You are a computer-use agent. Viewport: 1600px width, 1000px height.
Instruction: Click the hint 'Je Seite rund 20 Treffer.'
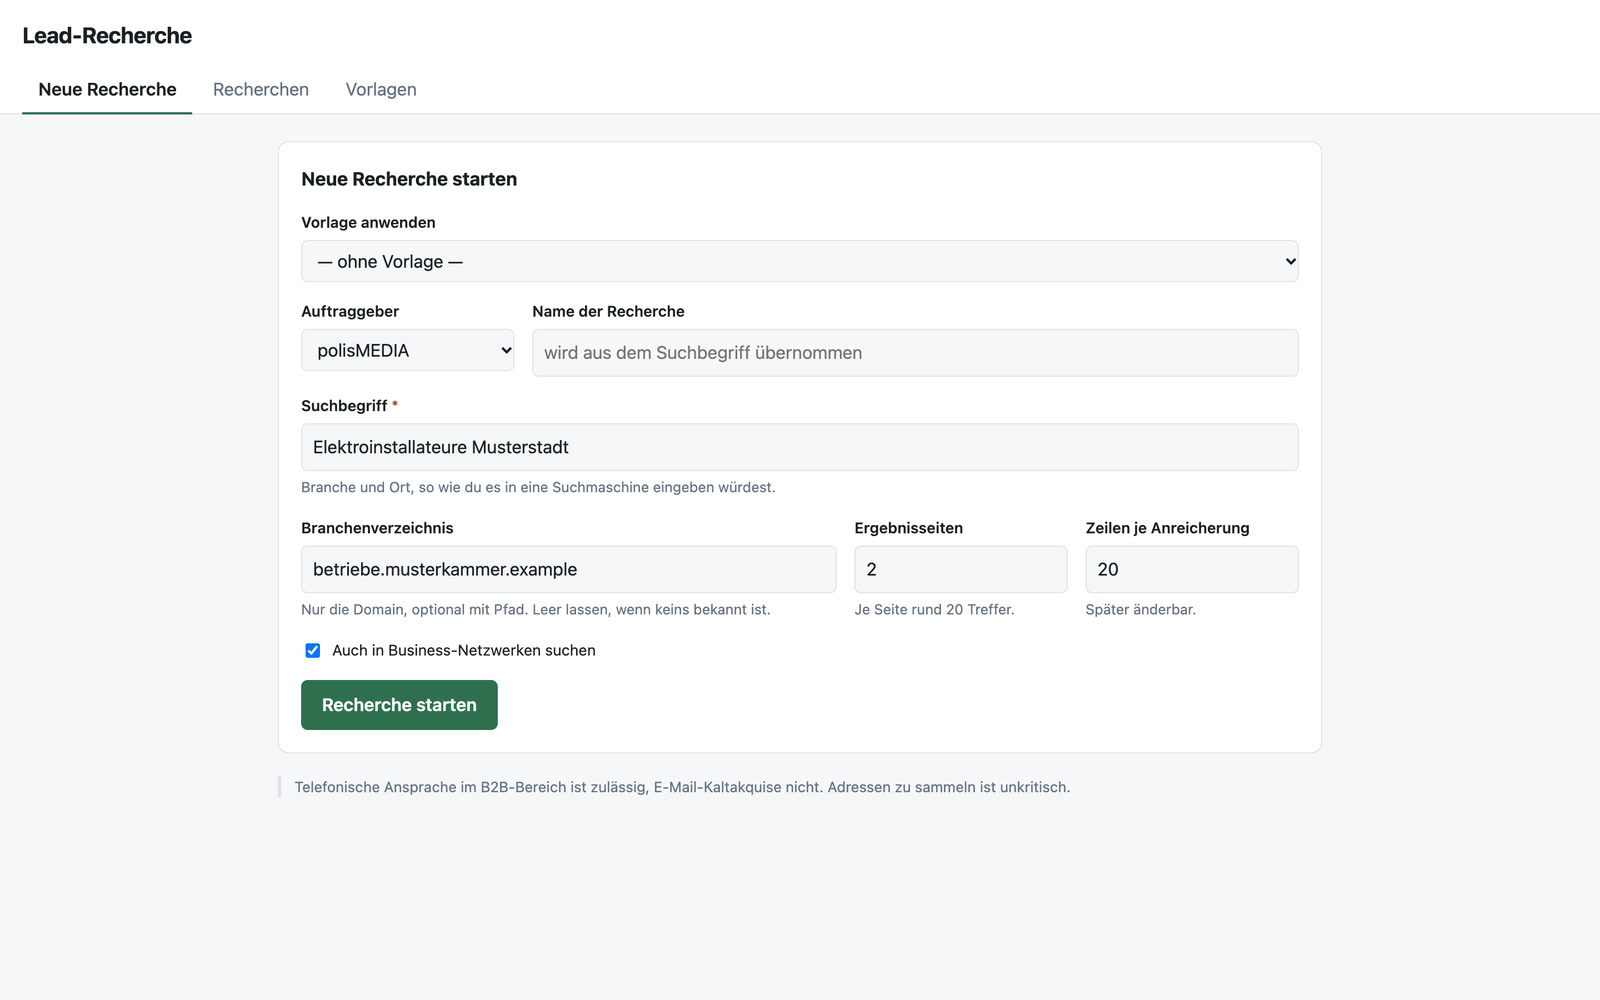coord(934,609)
